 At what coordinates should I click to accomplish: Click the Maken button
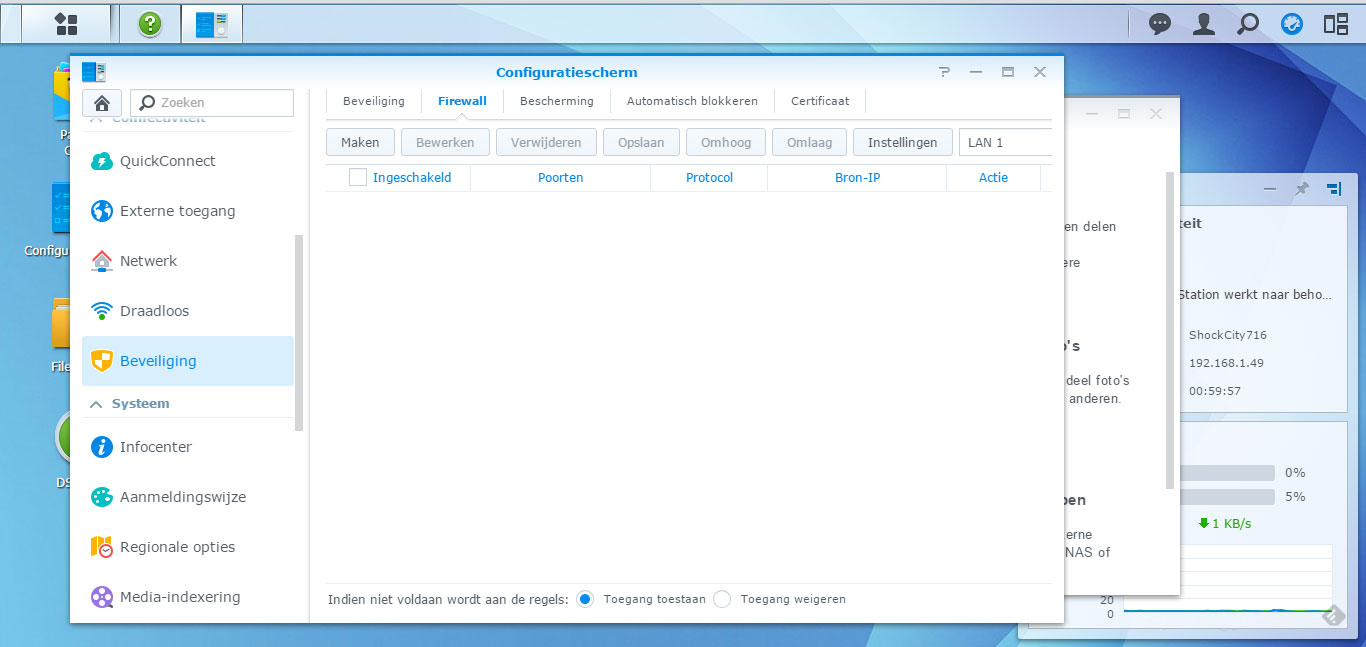coord(360,142)
